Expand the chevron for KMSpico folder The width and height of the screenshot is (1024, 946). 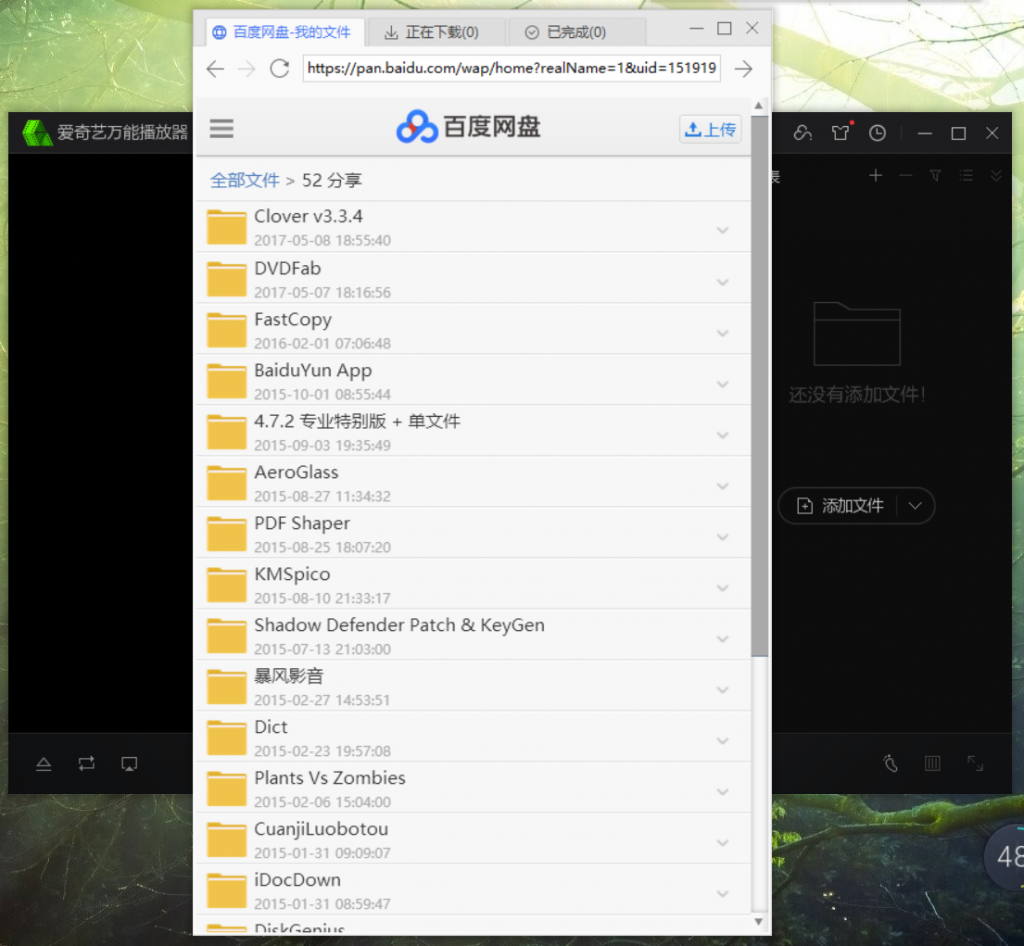point(722,588)
